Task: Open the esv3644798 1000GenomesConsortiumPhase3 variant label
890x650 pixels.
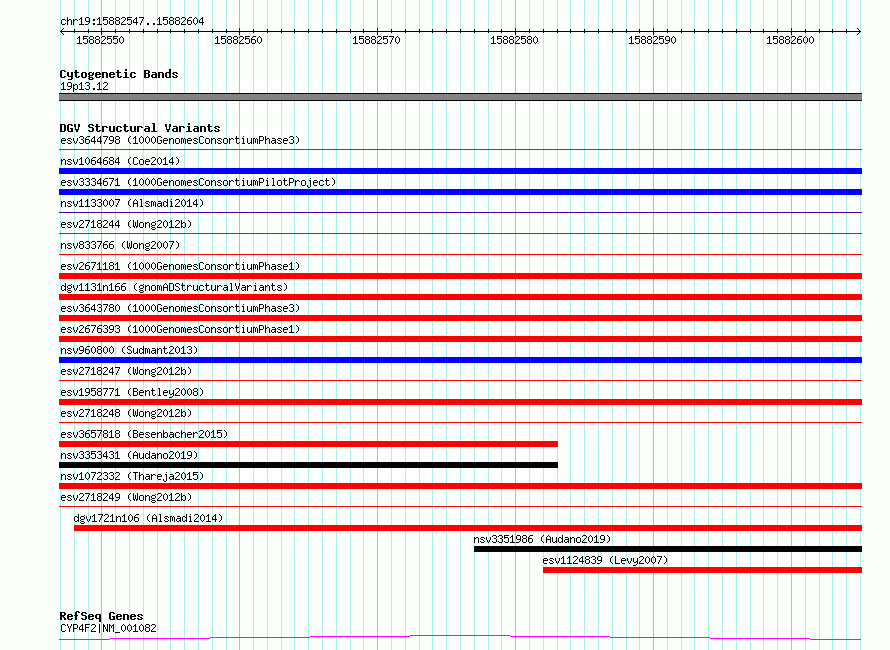Action: pos(180,140)
